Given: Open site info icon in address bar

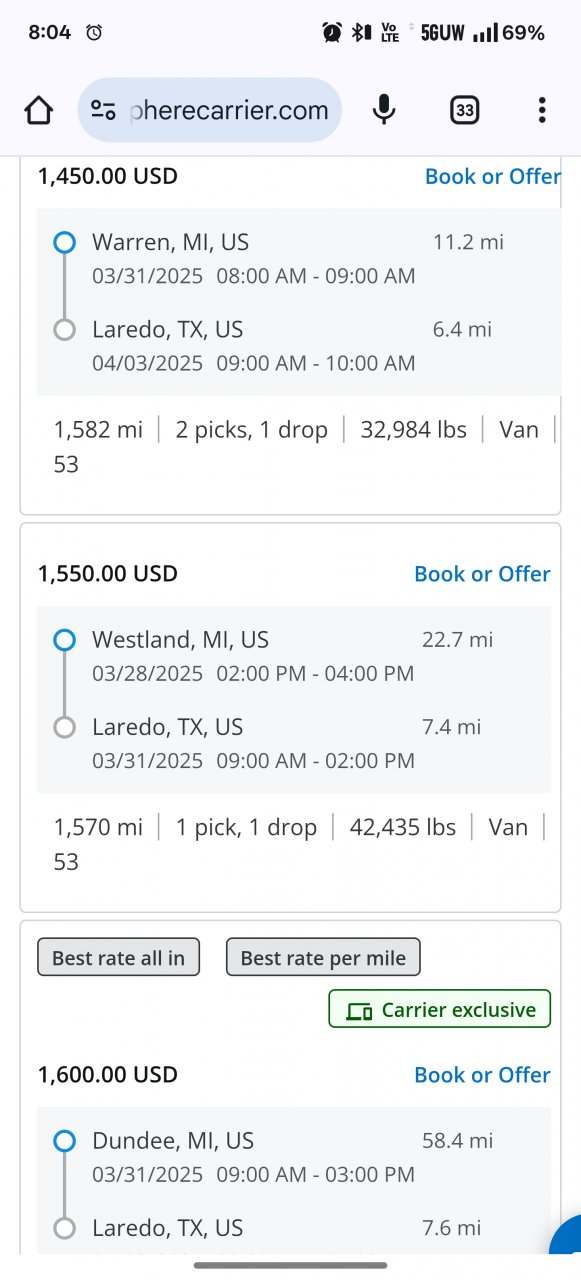Looking at the screenshot, I should point(103,110).
